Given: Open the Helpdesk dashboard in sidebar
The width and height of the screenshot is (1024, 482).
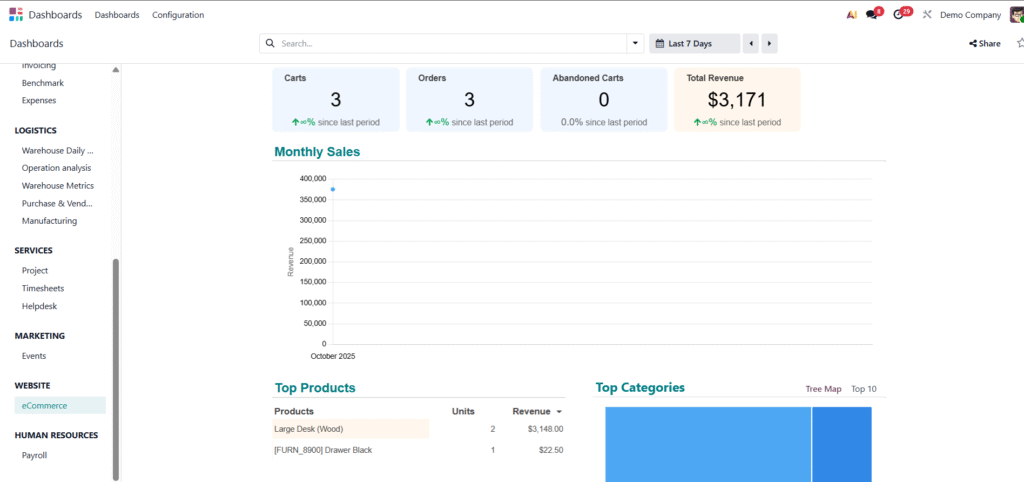Looking at the screenshot, I should click(x=40, y=306).
